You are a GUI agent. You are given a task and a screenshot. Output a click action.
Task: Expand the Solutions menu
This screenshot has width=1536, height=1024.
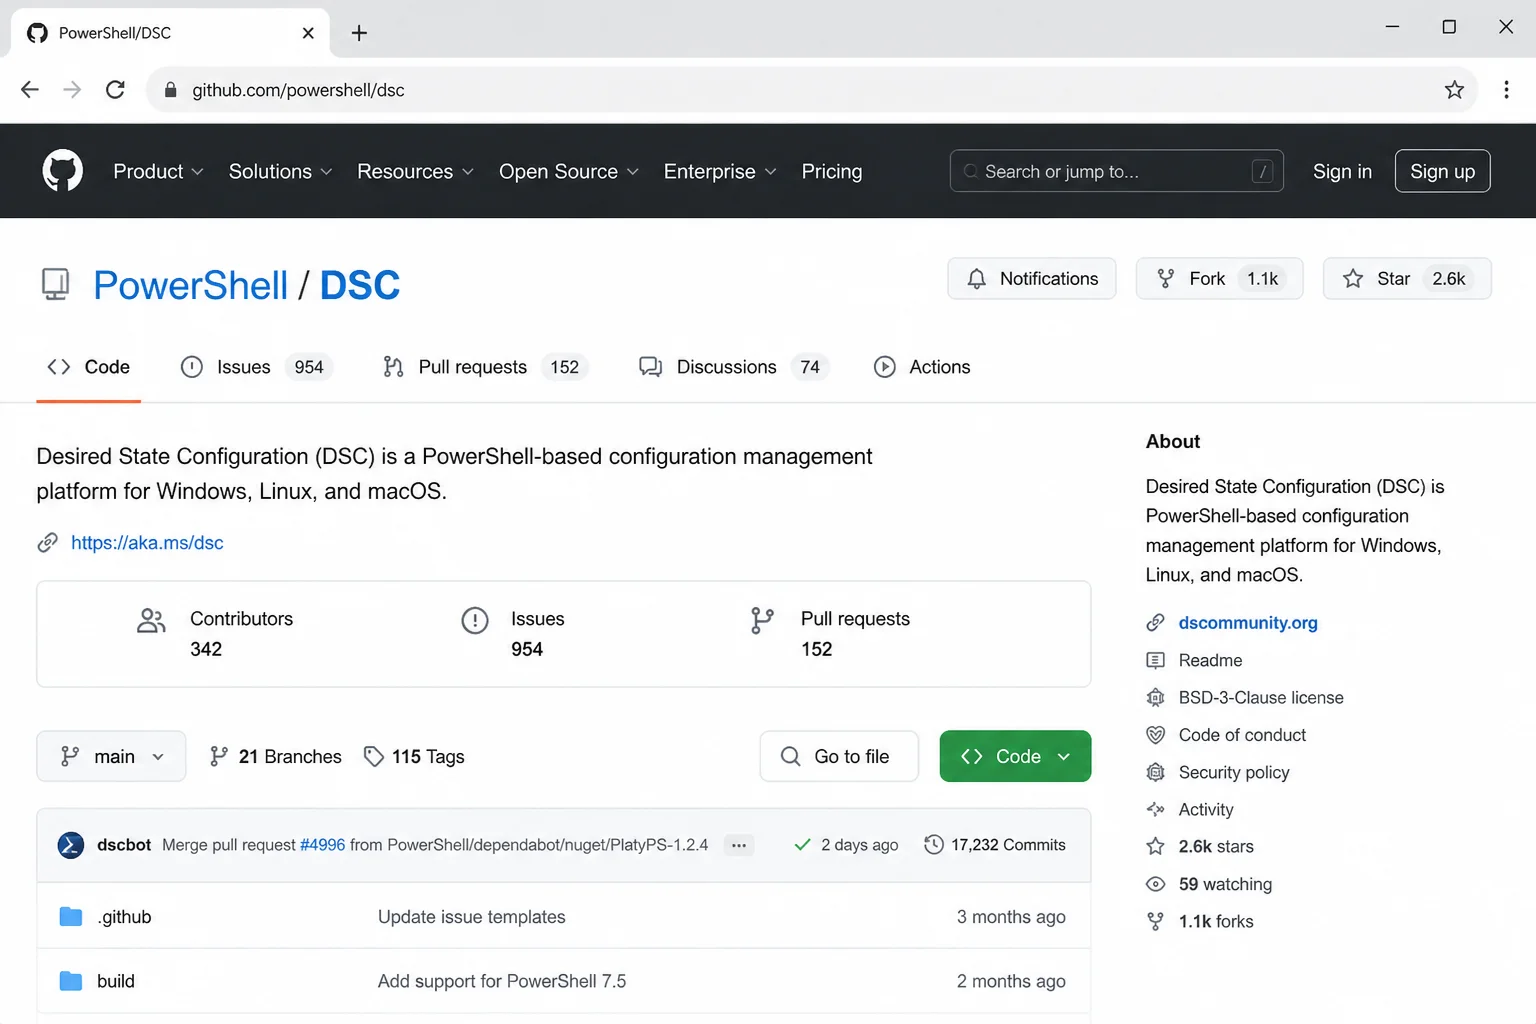click(280, 172)
